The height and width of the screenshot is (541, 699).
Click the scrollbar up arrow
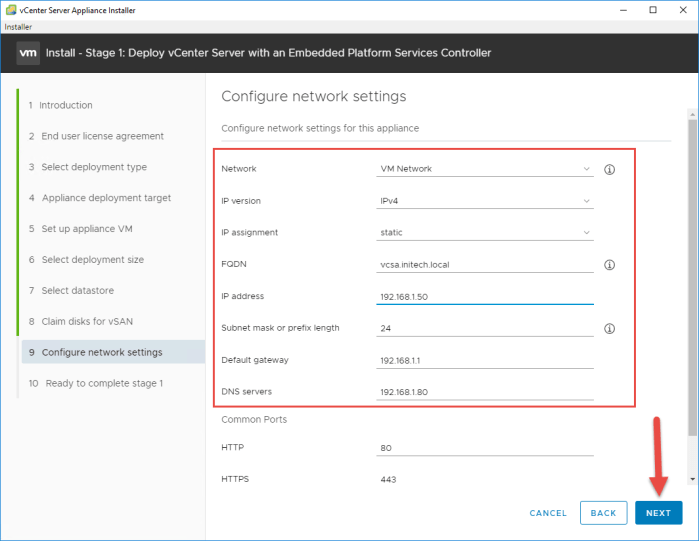click(x=692, y=115)
